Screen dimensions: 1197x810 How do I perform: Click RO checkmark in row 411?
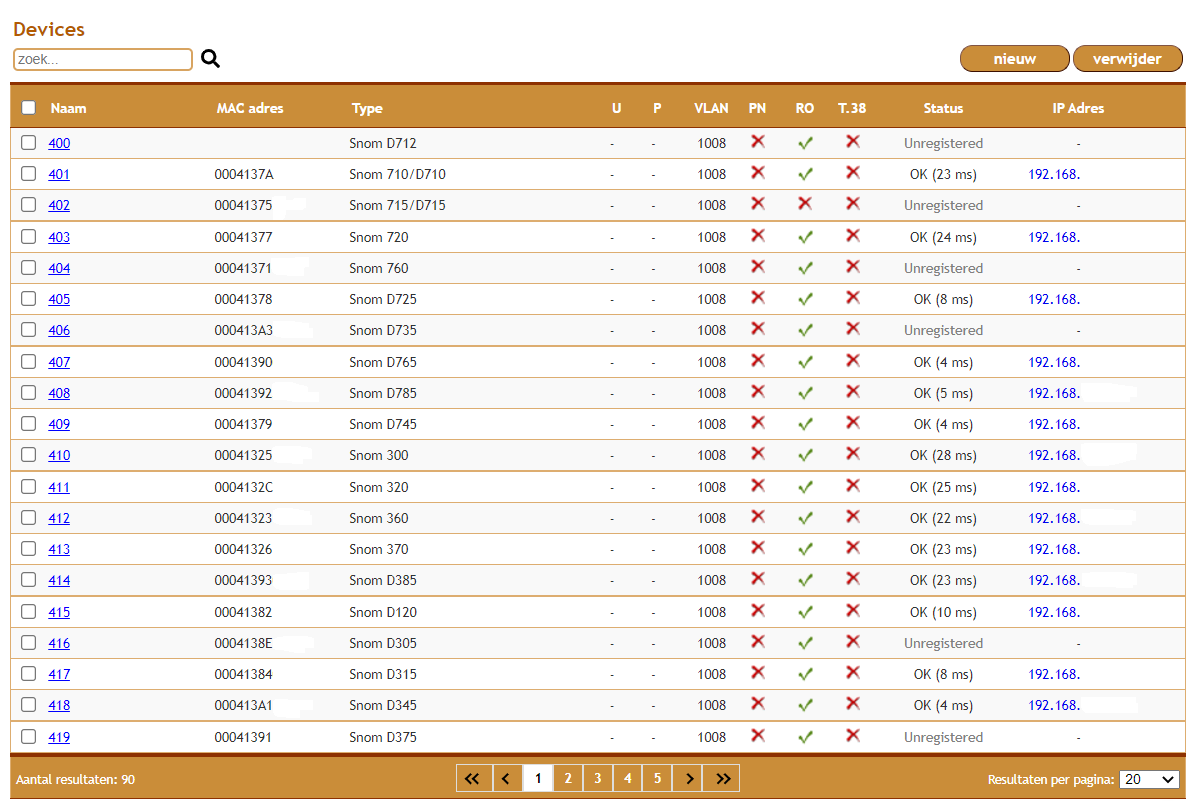click(805, 487)
